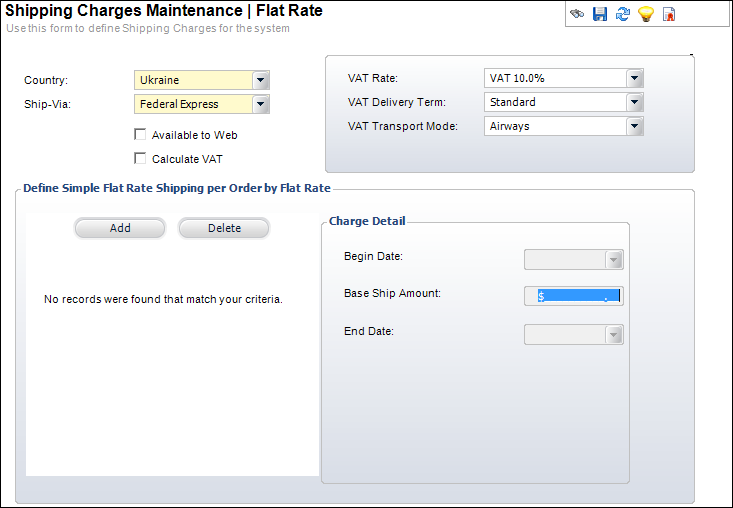Click the Add button

click(x=120, y=228)
